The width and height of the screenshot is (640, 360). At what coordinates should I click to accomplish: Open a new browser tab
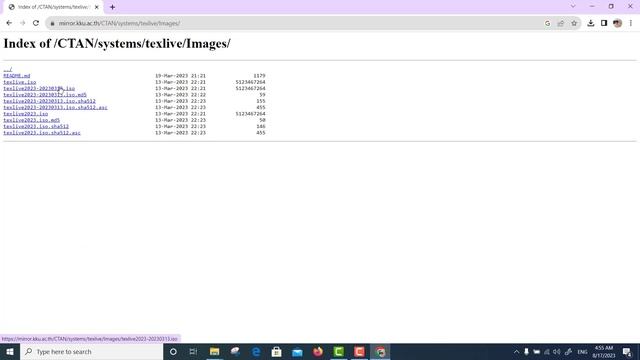point(112,7)
